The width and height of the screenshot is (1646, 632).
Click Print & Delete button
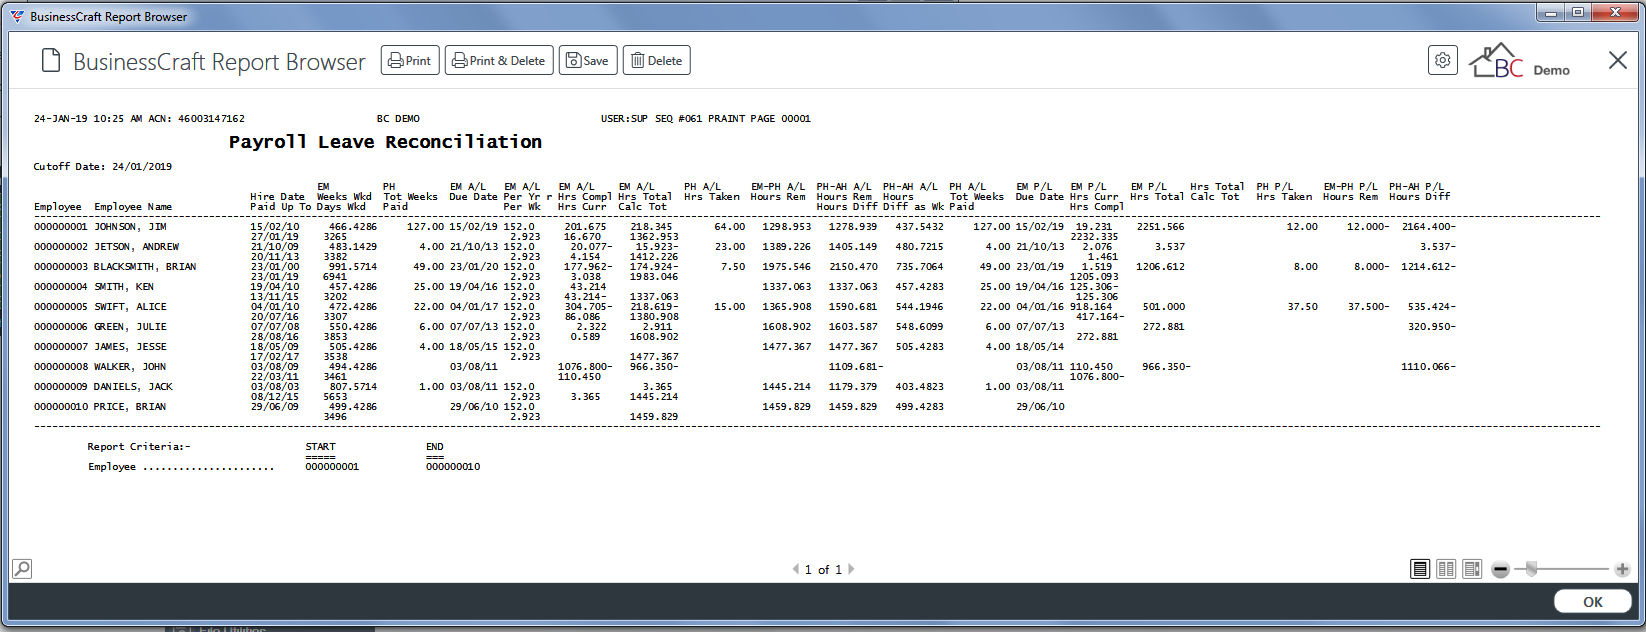click(x=499, y=61)
